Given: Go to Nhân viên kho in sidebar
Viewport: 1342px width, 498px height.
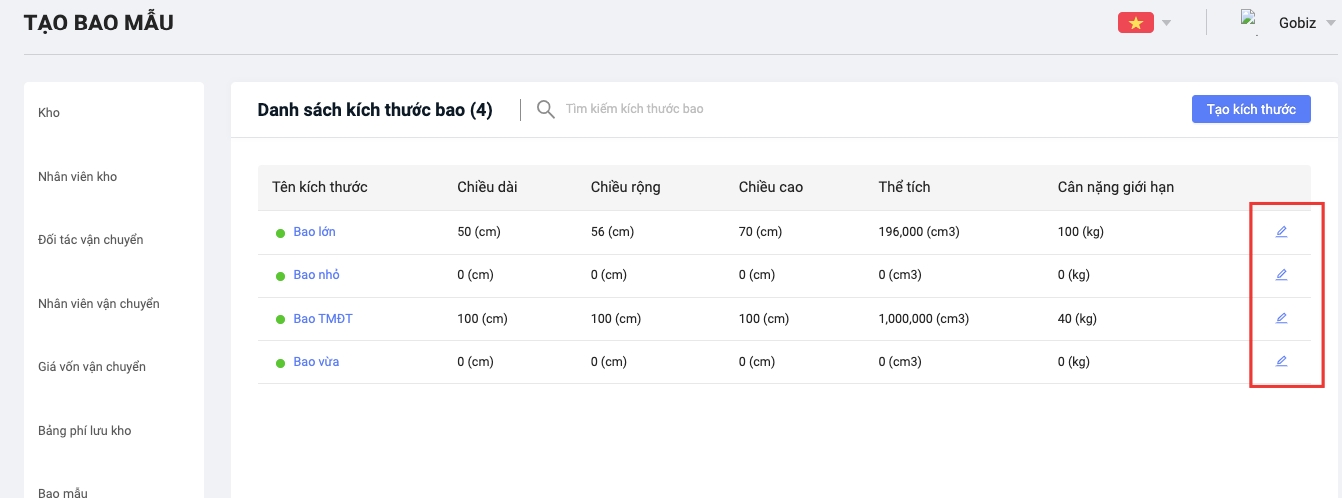Looking at the screenshot, I should tap(77, 177).
